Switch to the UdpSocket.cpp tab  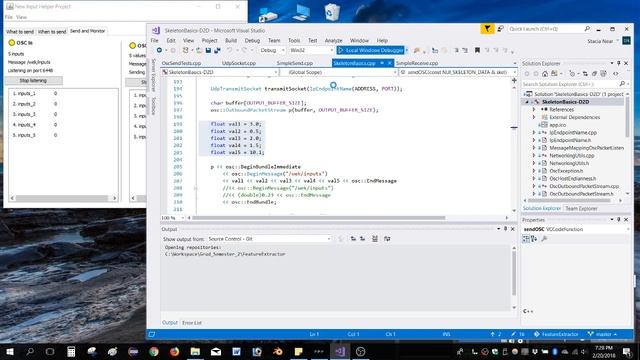(x=239, y=63)
